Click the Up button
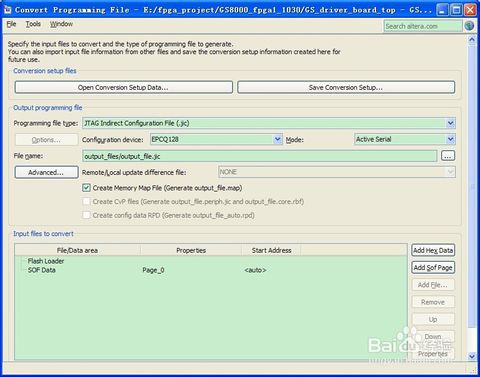The width and height of the screenshot is (480, 377). coord(433,320)
